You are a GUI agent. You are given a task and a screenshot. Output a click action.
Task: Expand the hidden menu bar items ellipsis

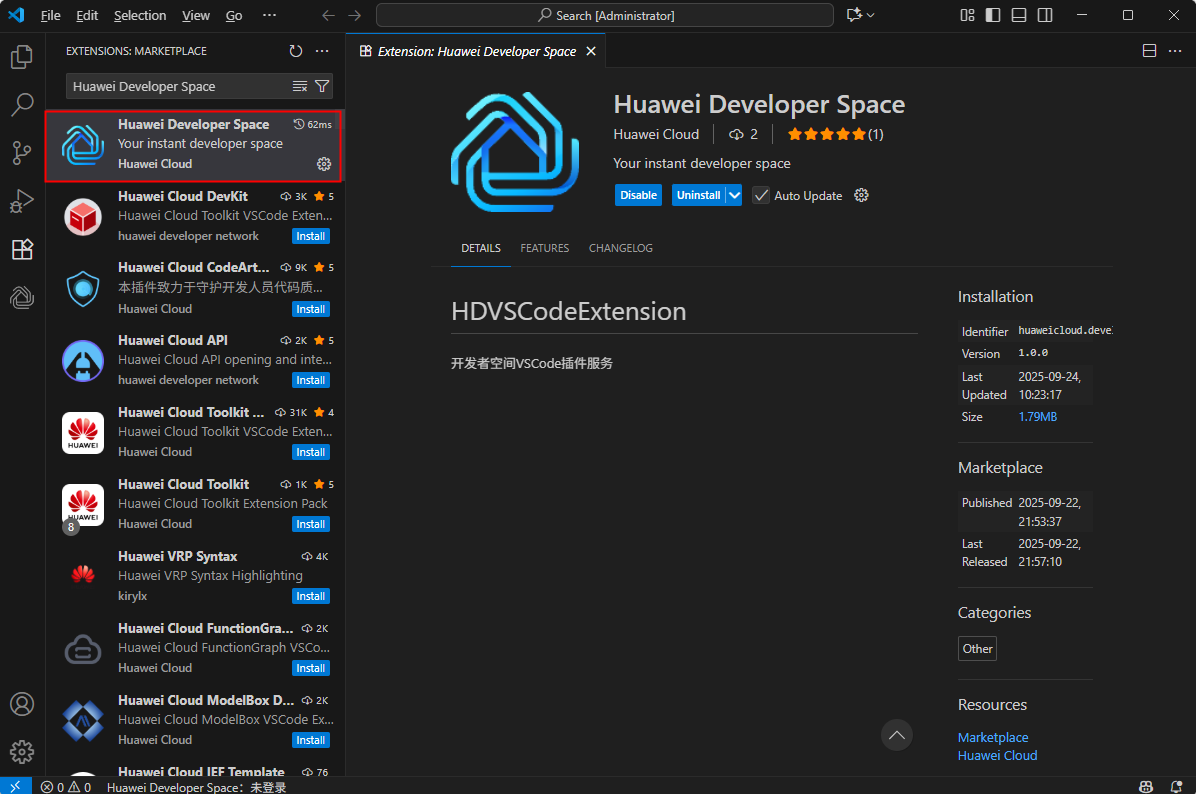(x=269, y=15)
